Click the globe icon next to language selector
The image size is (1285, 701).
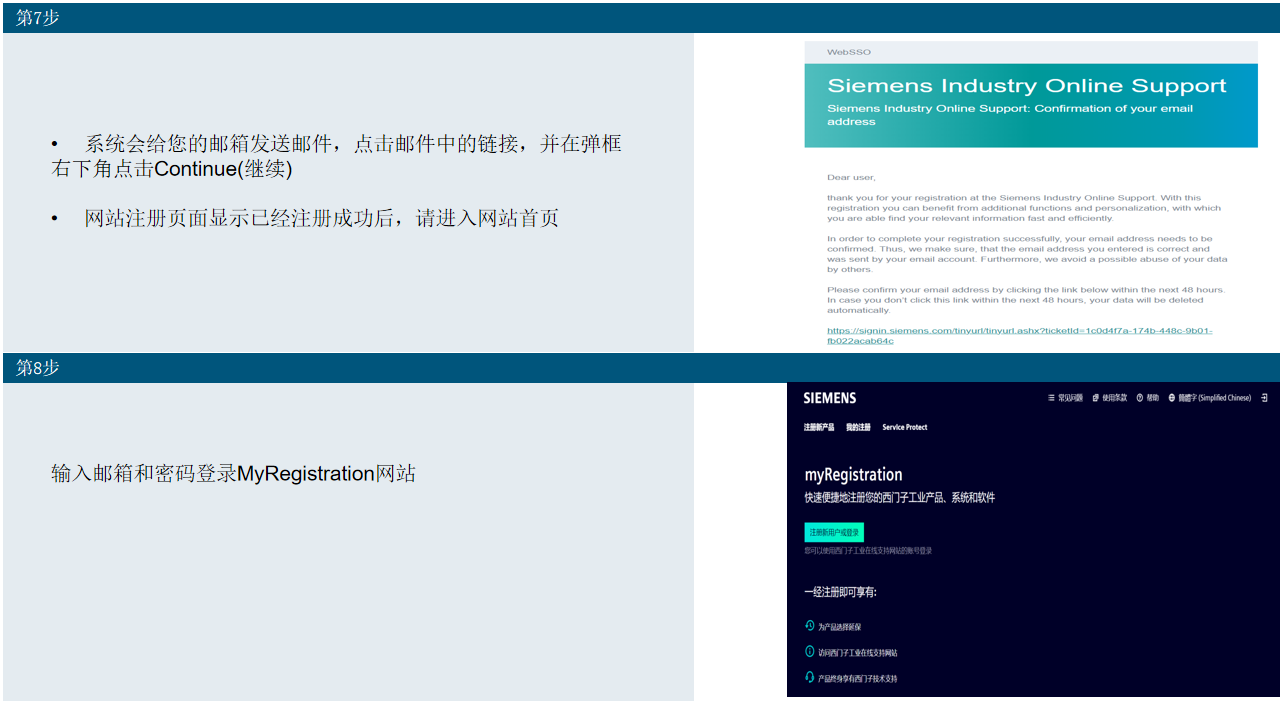tap(1173, 398)
